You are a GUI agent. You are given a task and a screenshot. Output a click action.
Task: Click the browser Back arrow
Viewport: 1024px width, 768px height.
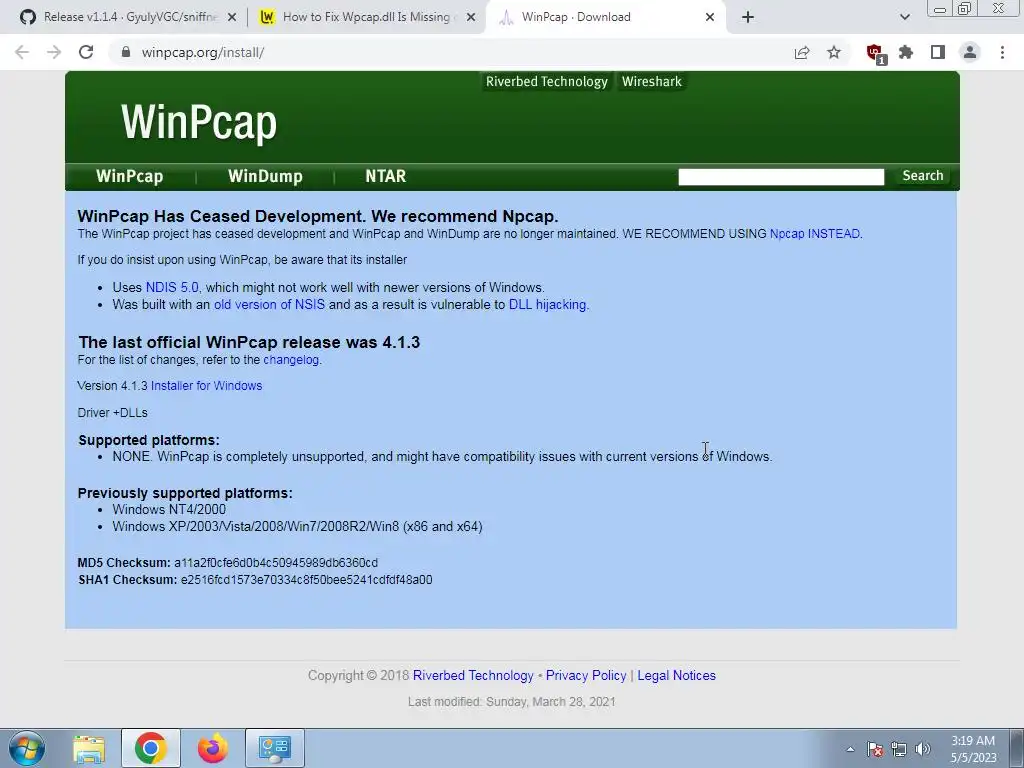pyautogui.click(x=22, y=52)
